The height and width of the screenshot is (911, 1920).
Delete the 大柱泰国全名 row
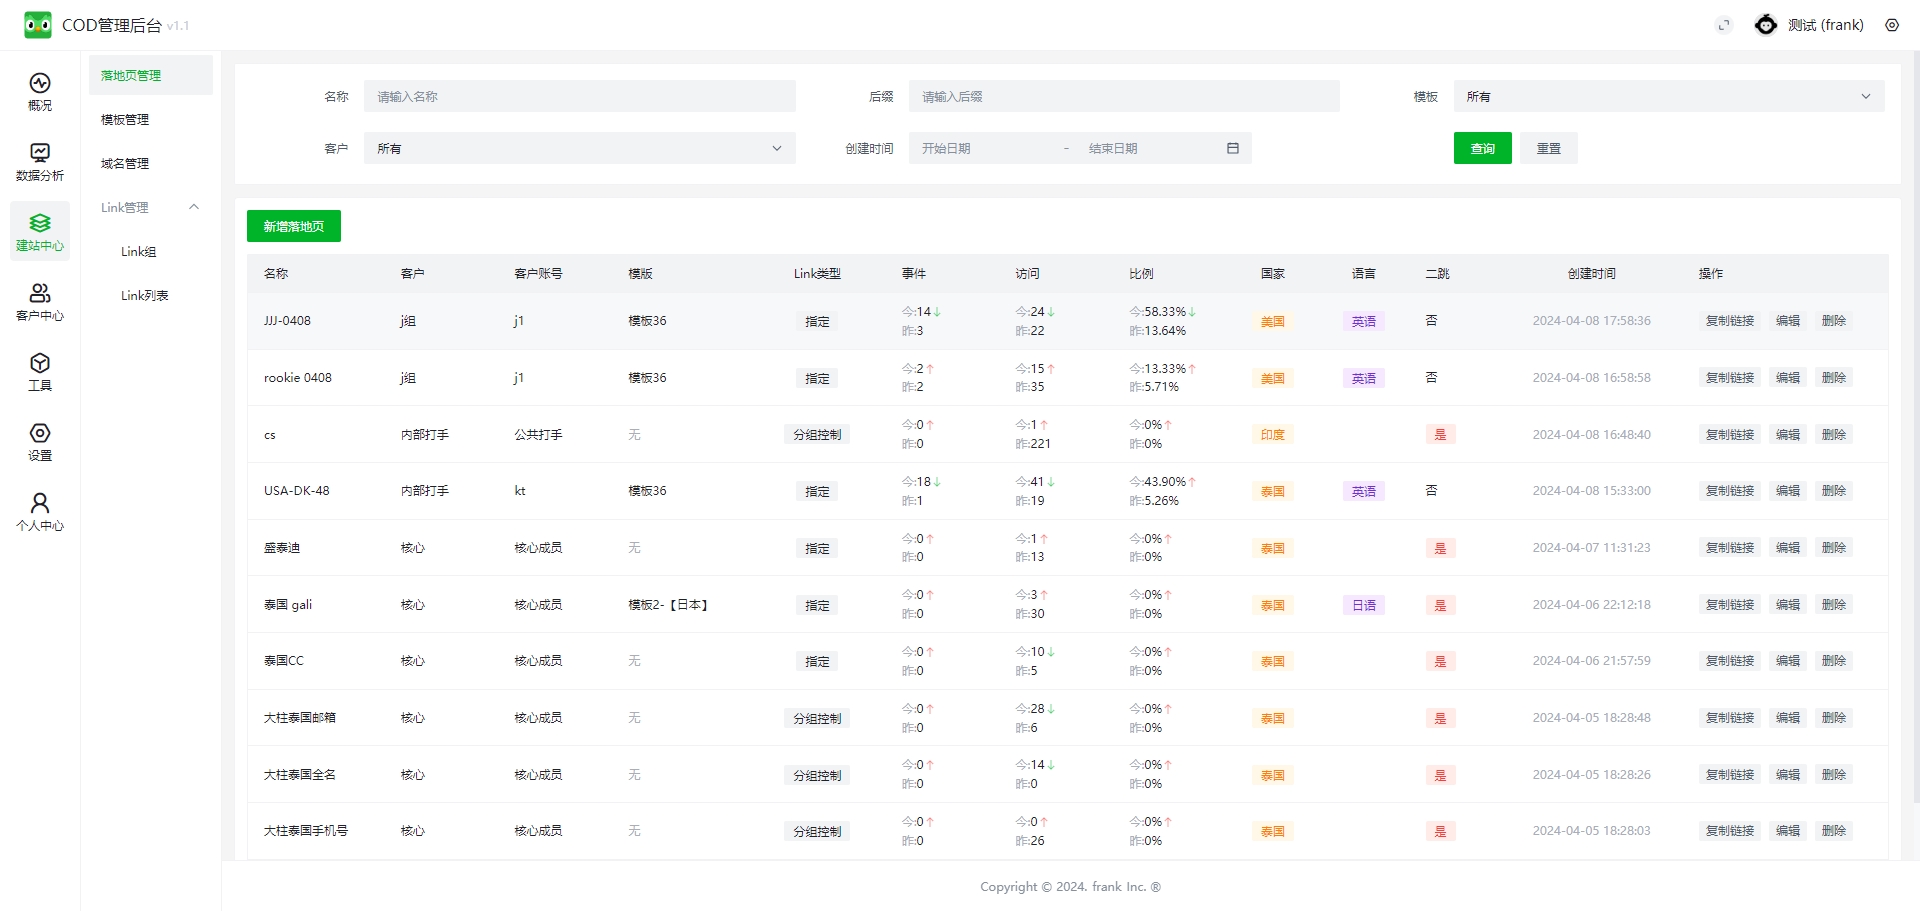[x=1834, y=774]
